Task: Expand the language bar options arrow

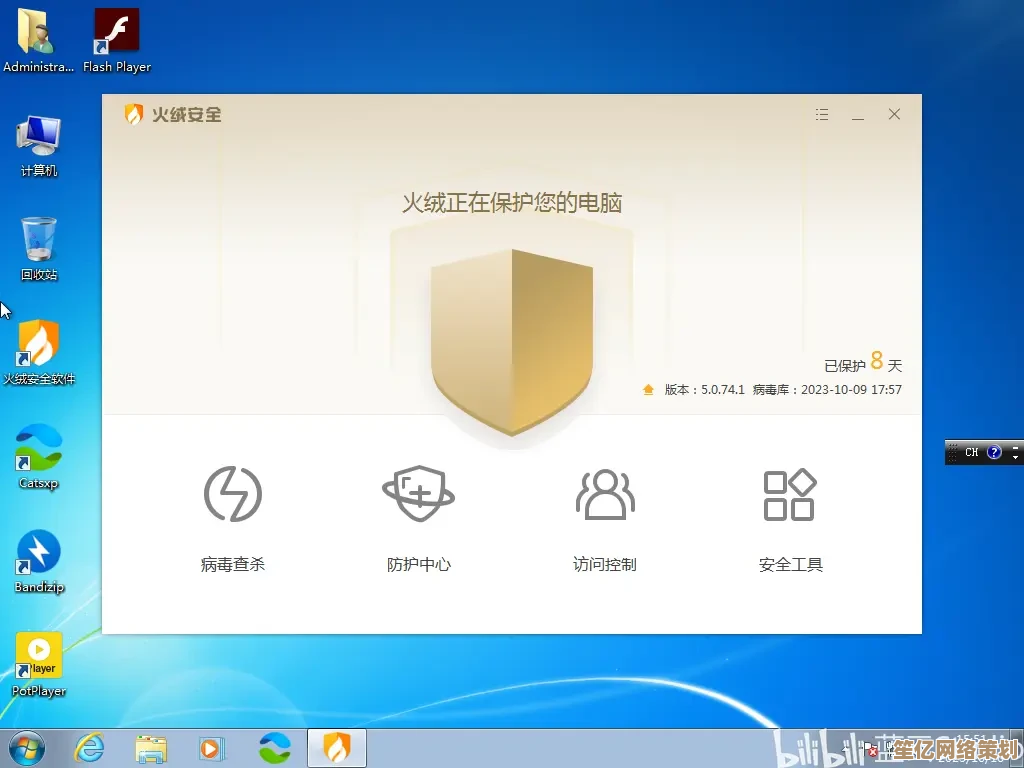Action: click(x=1015, y=457)
